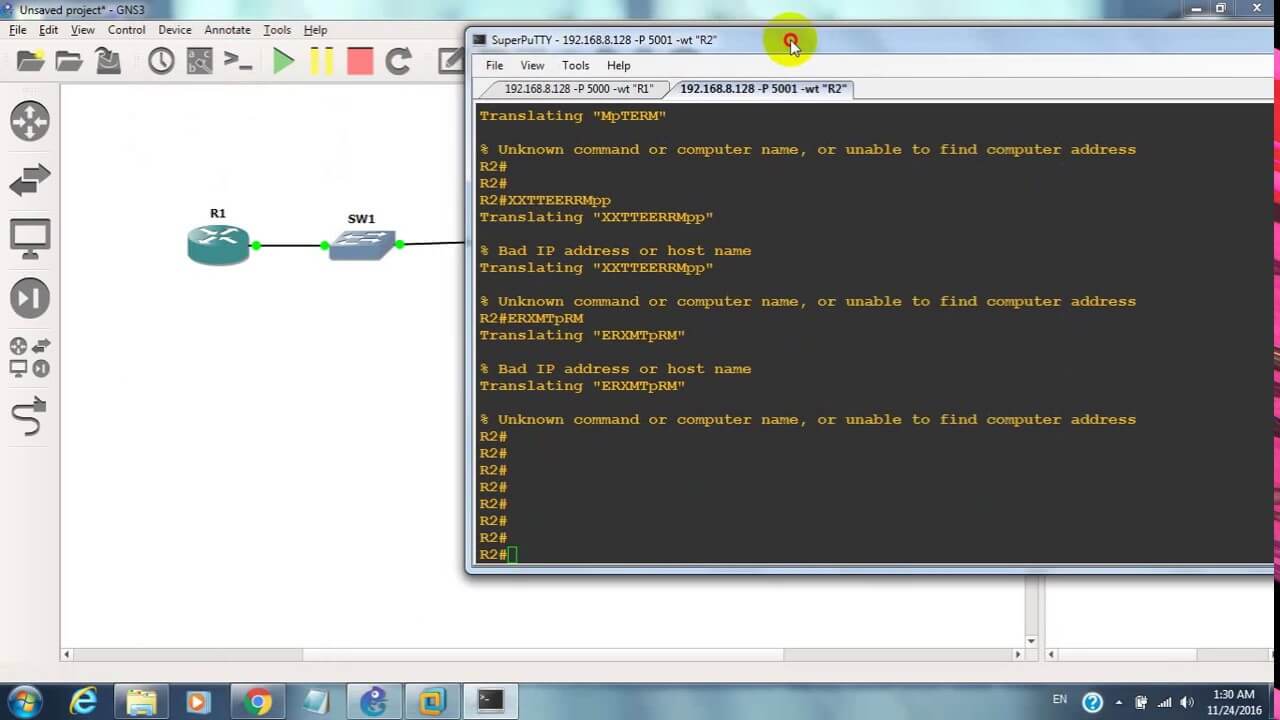Select router R1 on the canvas
This screenshot has width=1280, height=720.
218,245
